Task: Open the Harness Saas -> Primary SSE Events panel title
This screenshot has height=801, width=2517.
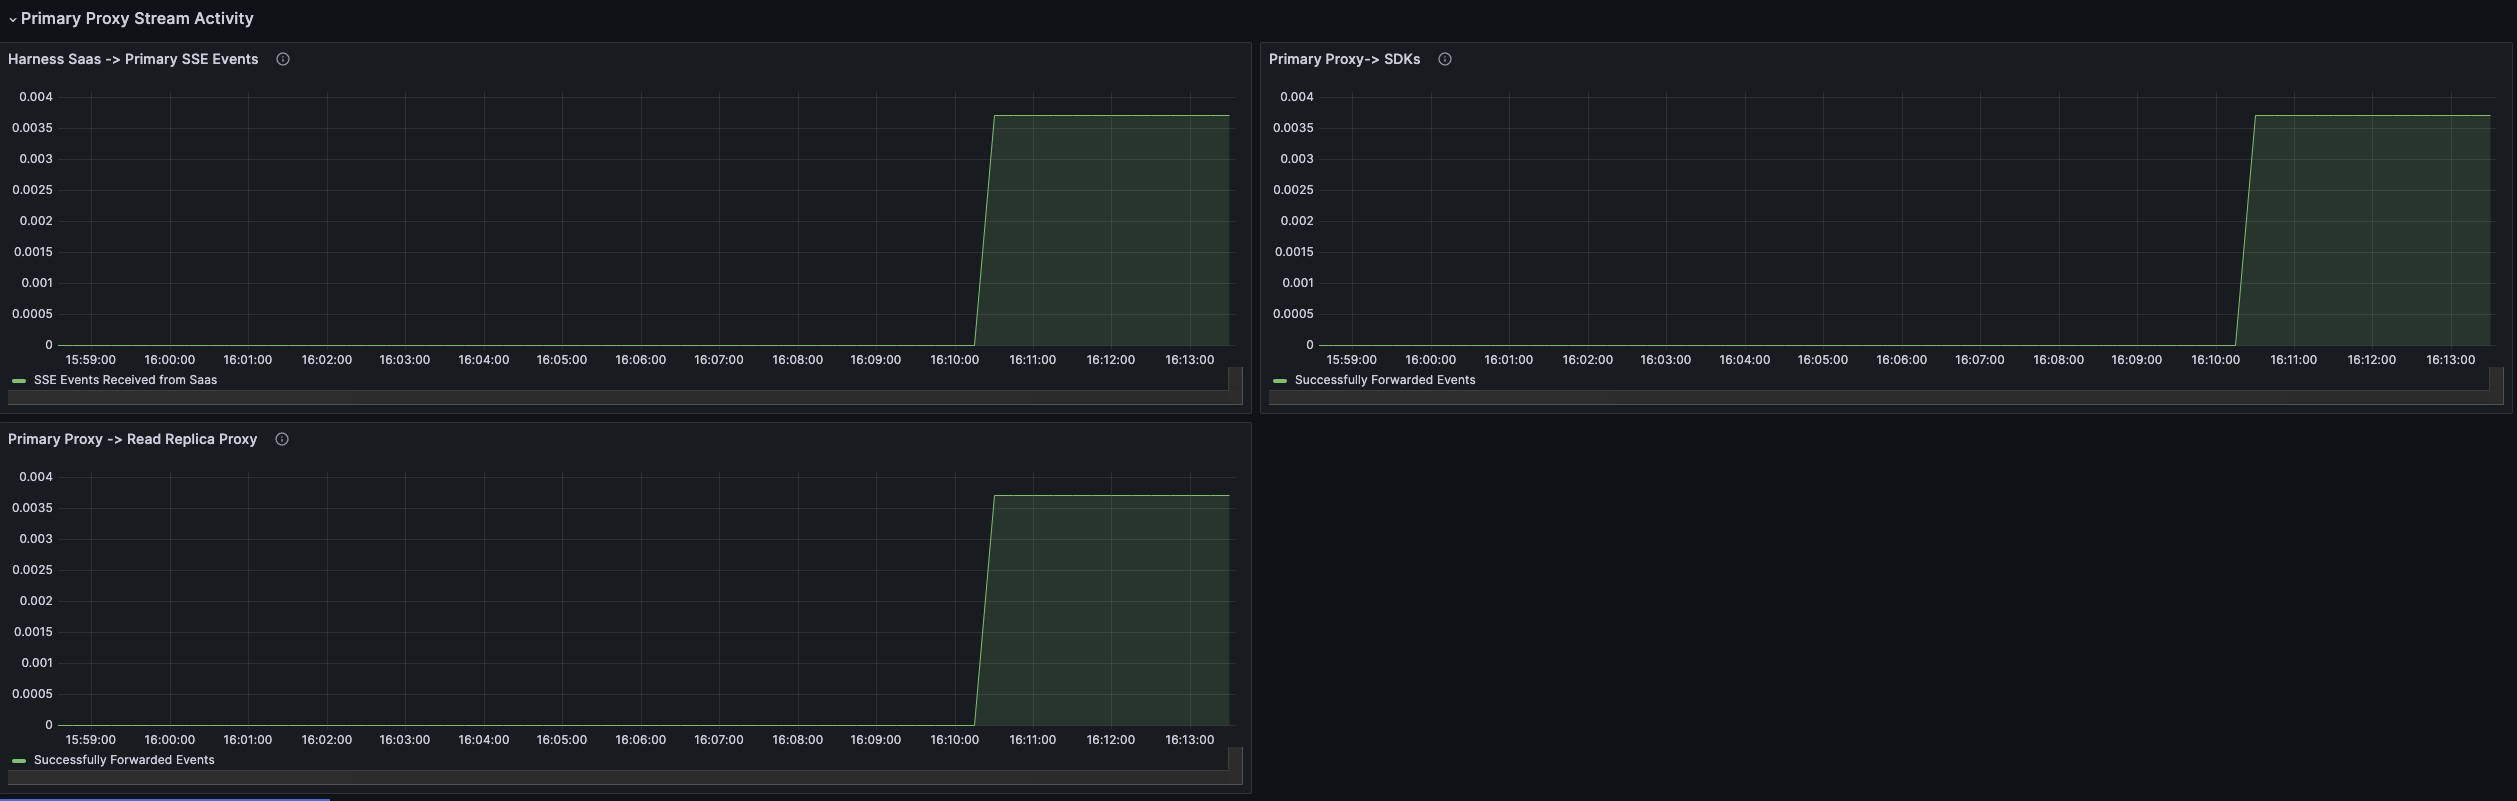Action: [x=133, y=59]
